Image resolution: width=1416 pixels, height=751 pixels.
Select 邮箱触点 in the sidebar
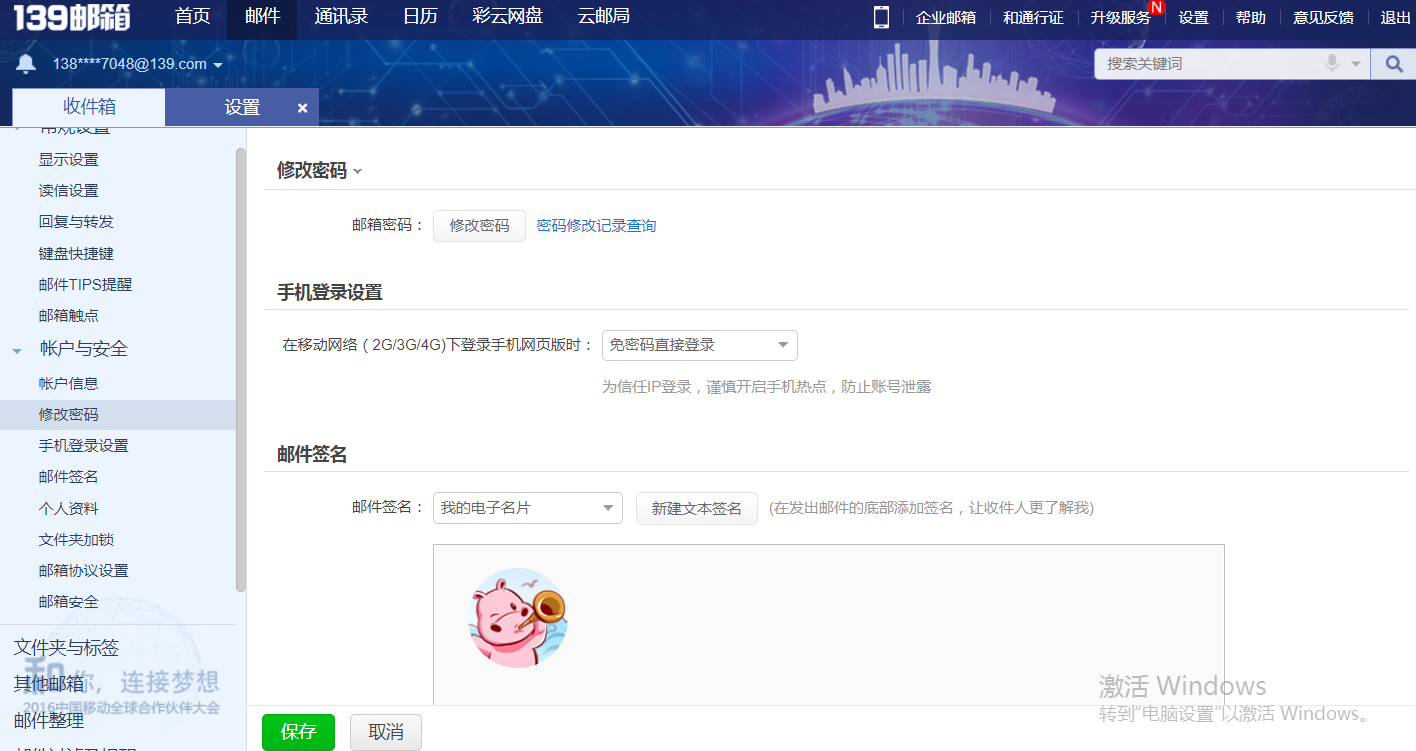click(x=68, y=316)
